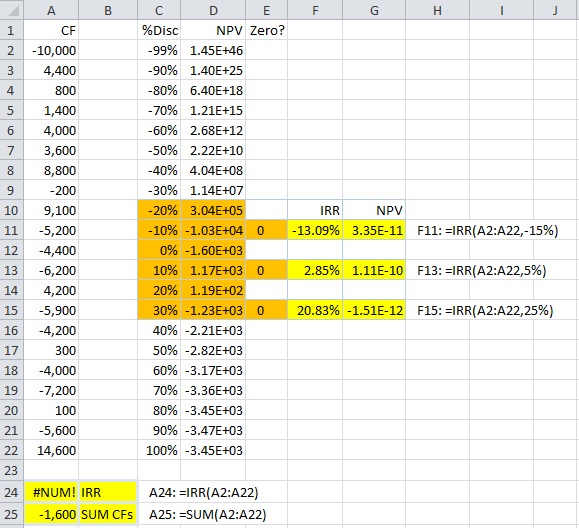Select cell with -10,000 cash flow

51,50
